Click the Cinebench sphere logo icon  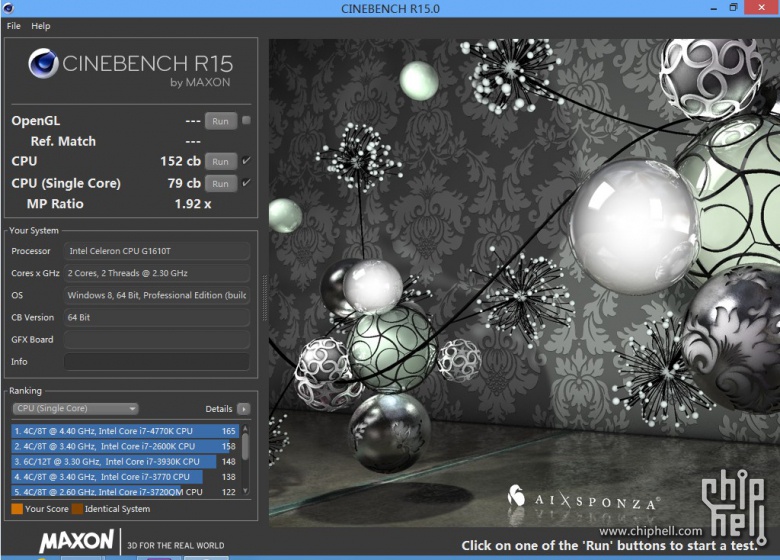tap(43, 64)
